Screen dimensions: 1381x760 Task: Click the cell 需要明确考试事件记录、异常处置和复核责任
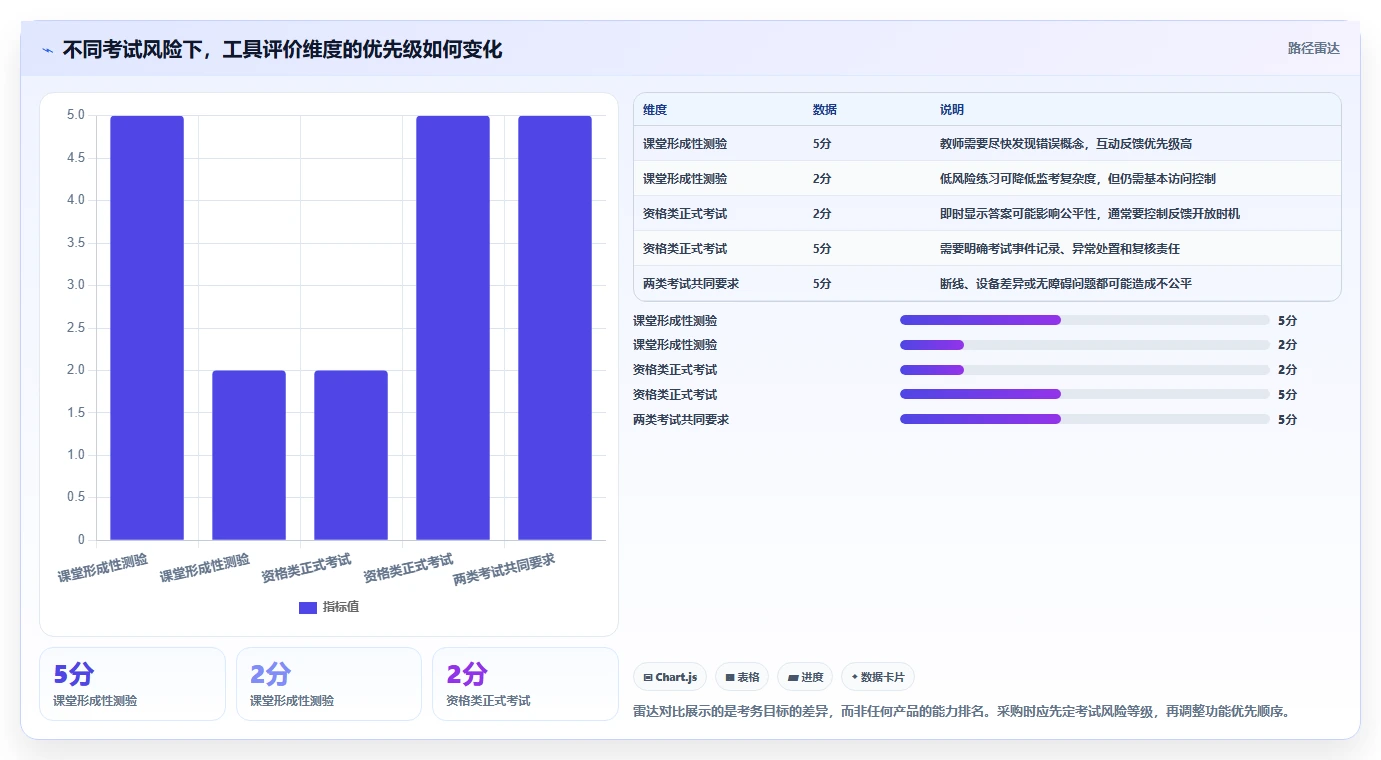click(1060, 249)
